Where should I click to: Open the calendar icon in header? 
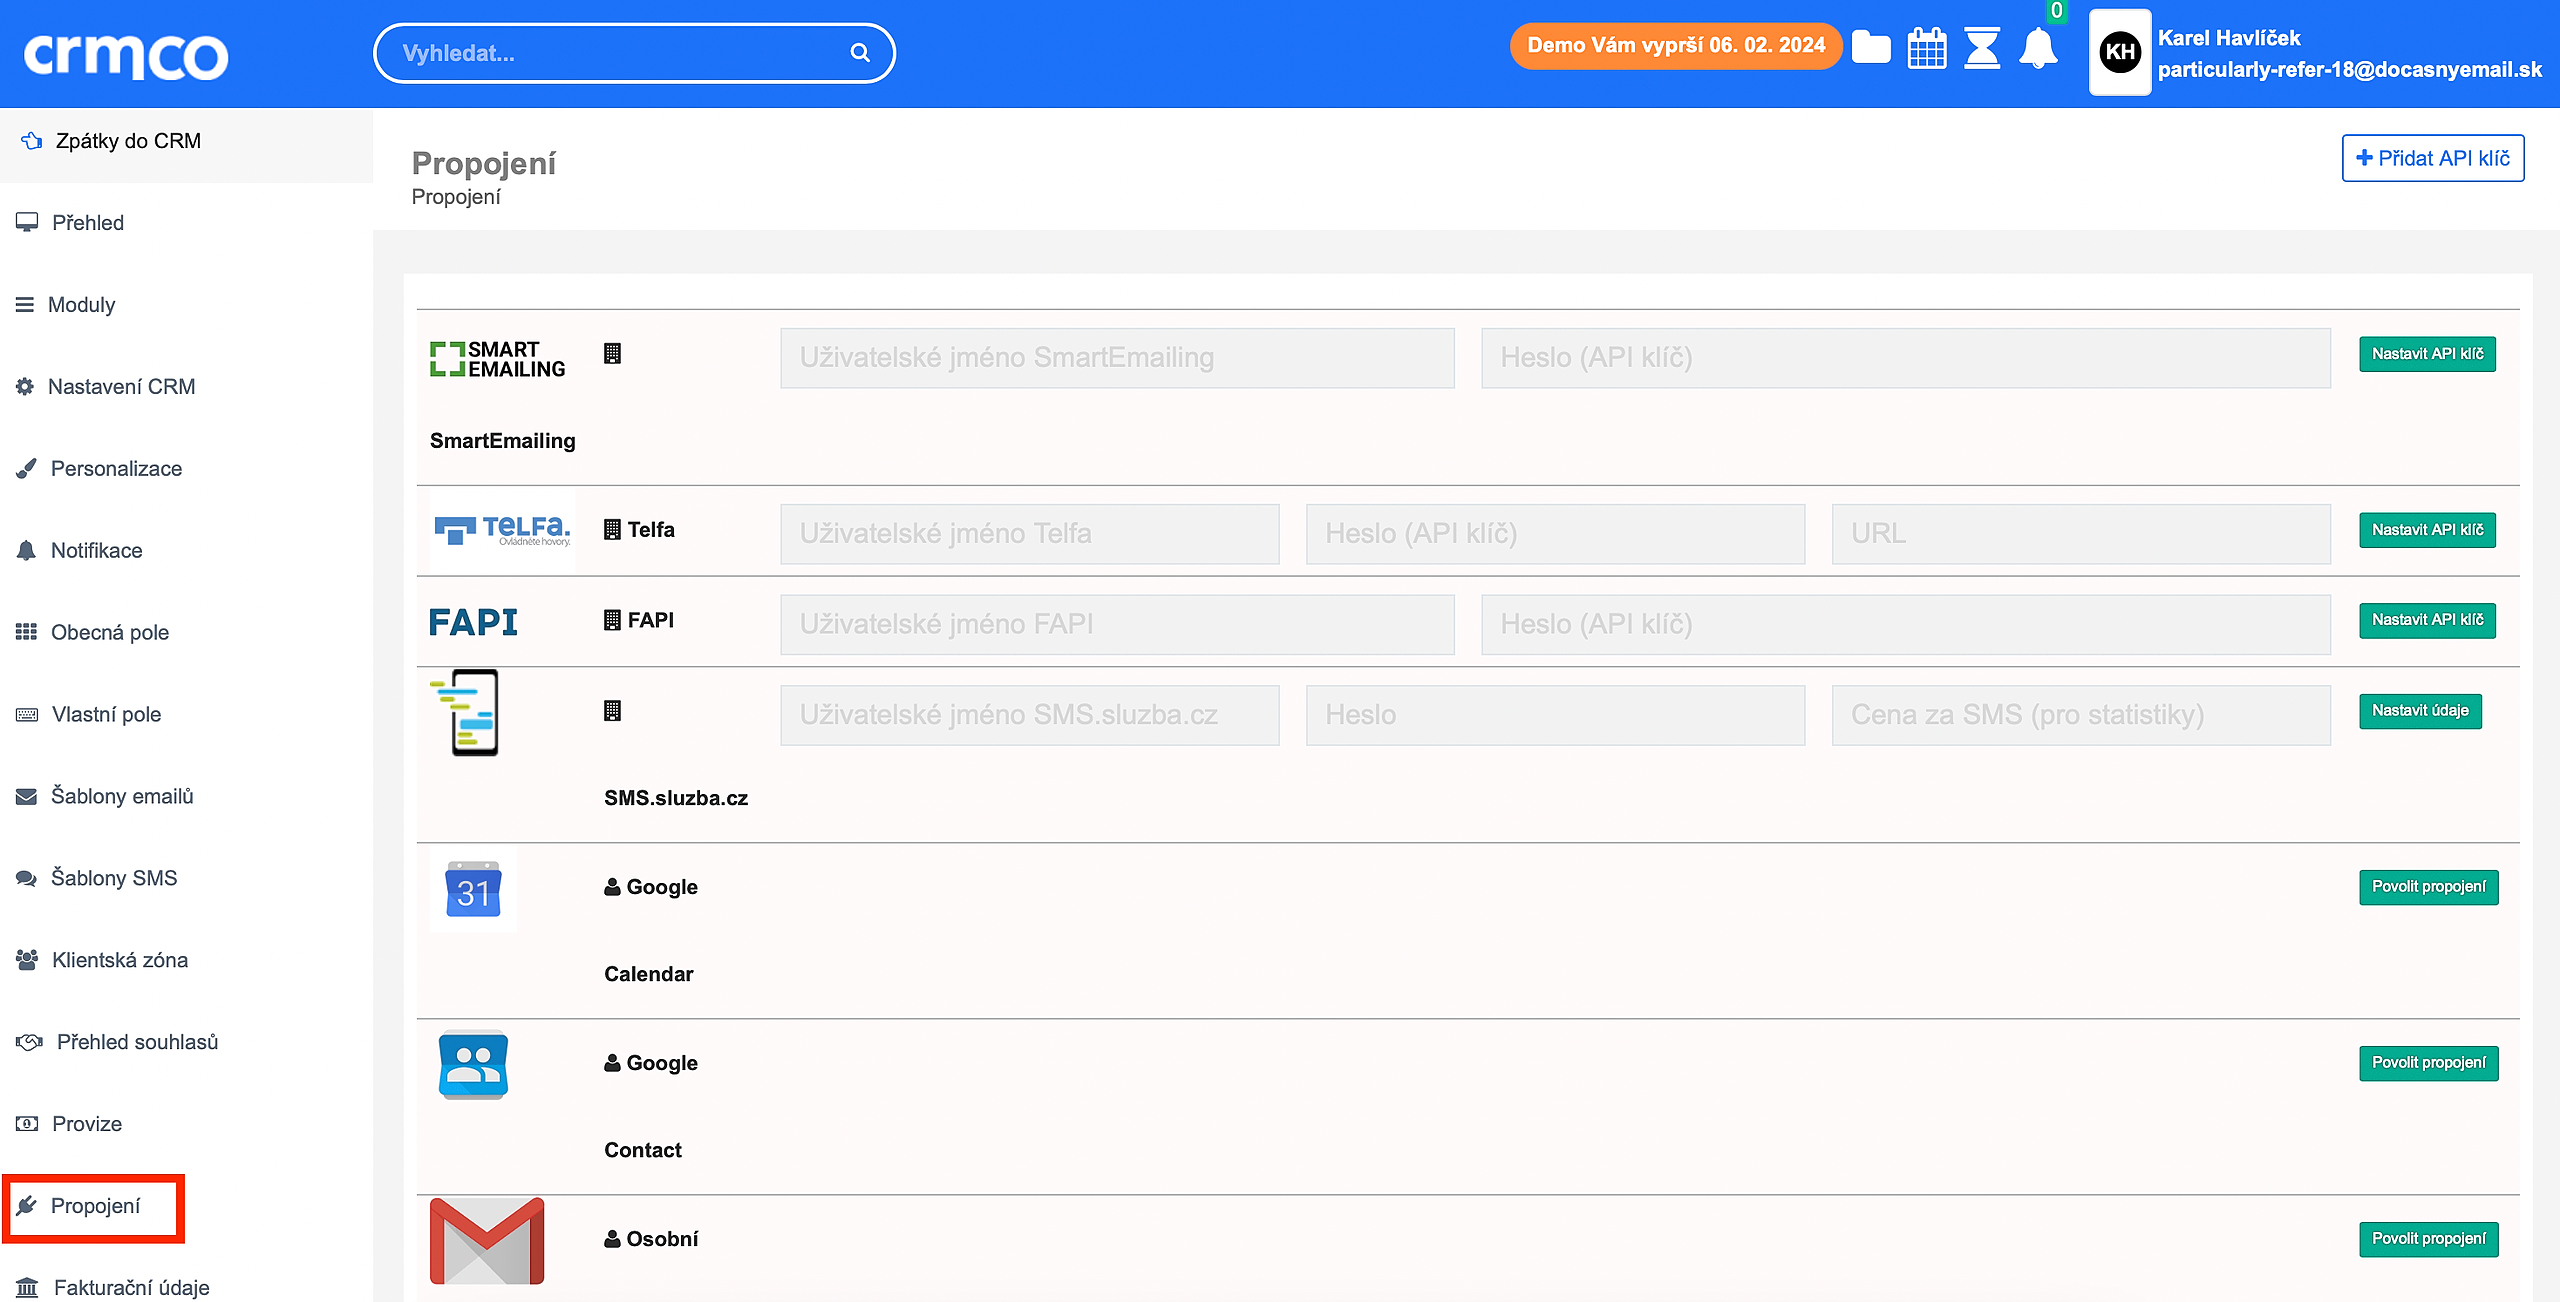1926,48
